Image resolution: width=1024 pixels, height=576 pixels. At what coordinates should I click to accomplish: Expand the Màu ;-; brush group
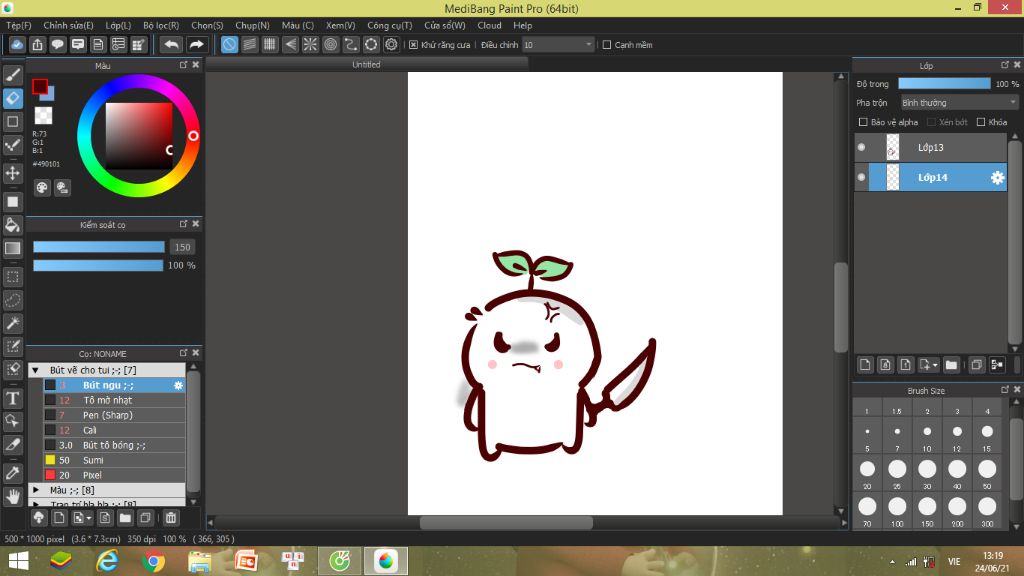[36, 490]
